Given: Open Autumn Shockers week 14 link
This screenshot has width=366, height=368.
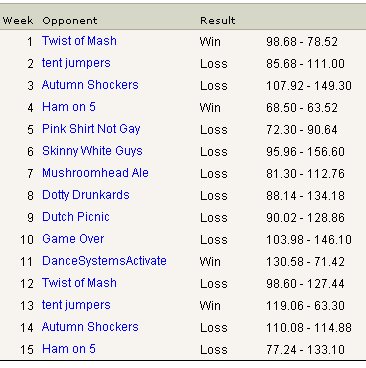Looking at the screenshot, I should [90, 327].
